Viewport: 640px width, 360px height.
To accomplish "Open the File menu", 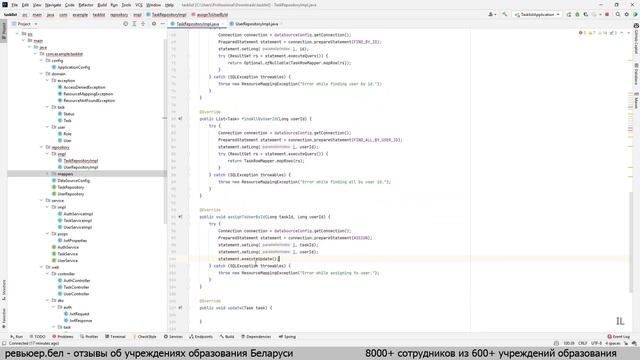I will (x=15, y=5).
